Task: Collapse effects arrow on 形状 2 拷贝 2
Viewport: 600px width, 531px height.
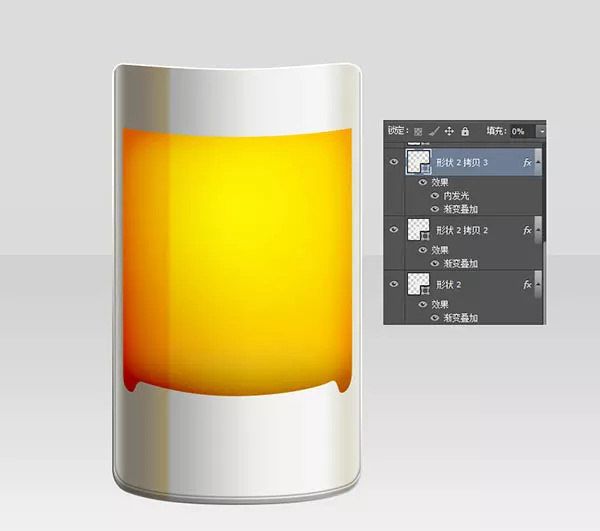Action: (538, 230)
